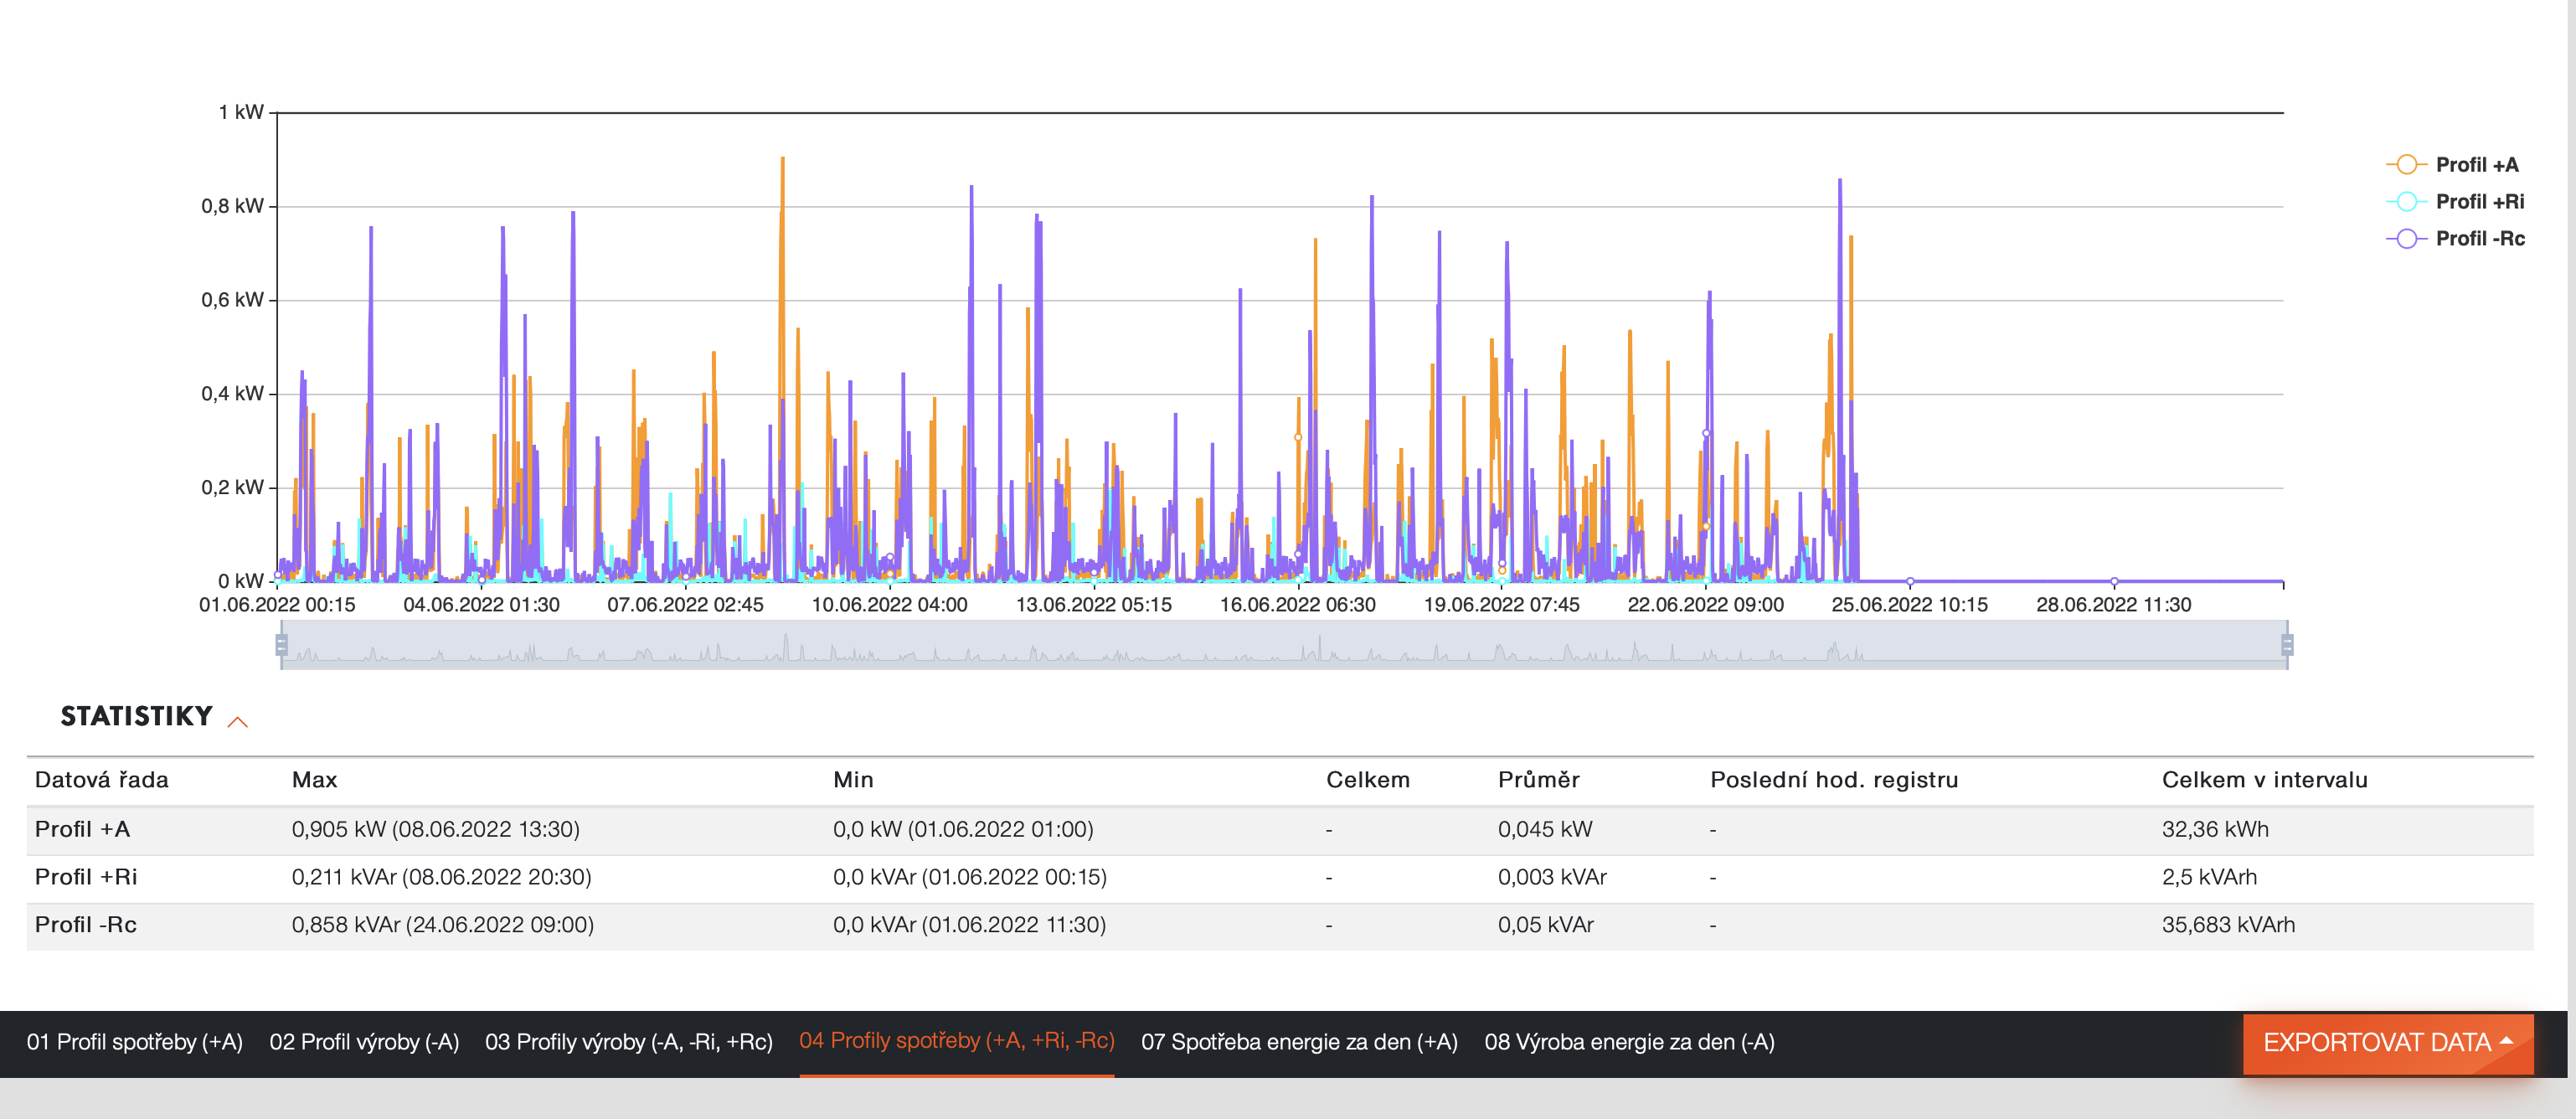2576x1119 pixels.
Task: Click average value 0,003 kVAr
Action: [x=1552, y=877]
